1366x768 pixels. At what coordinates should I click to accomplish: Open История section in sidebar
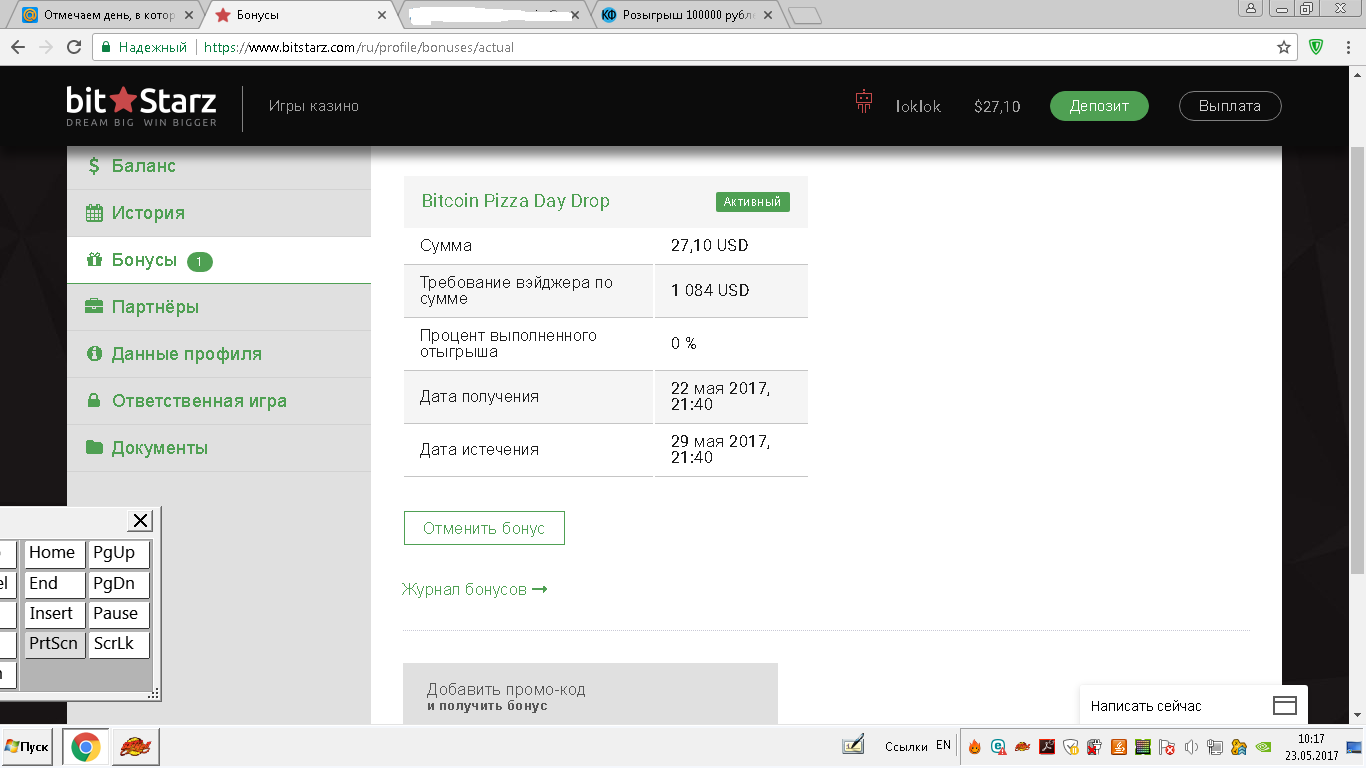point(148,213)
